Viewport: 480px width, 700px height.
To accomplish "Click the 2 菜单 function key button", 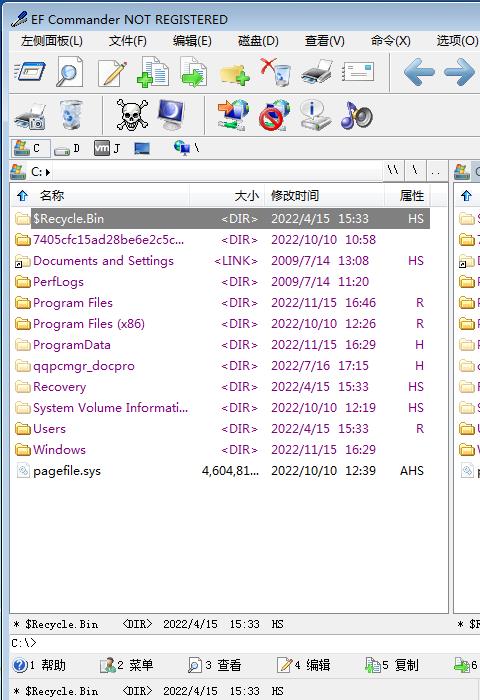I will click(127, 665).
